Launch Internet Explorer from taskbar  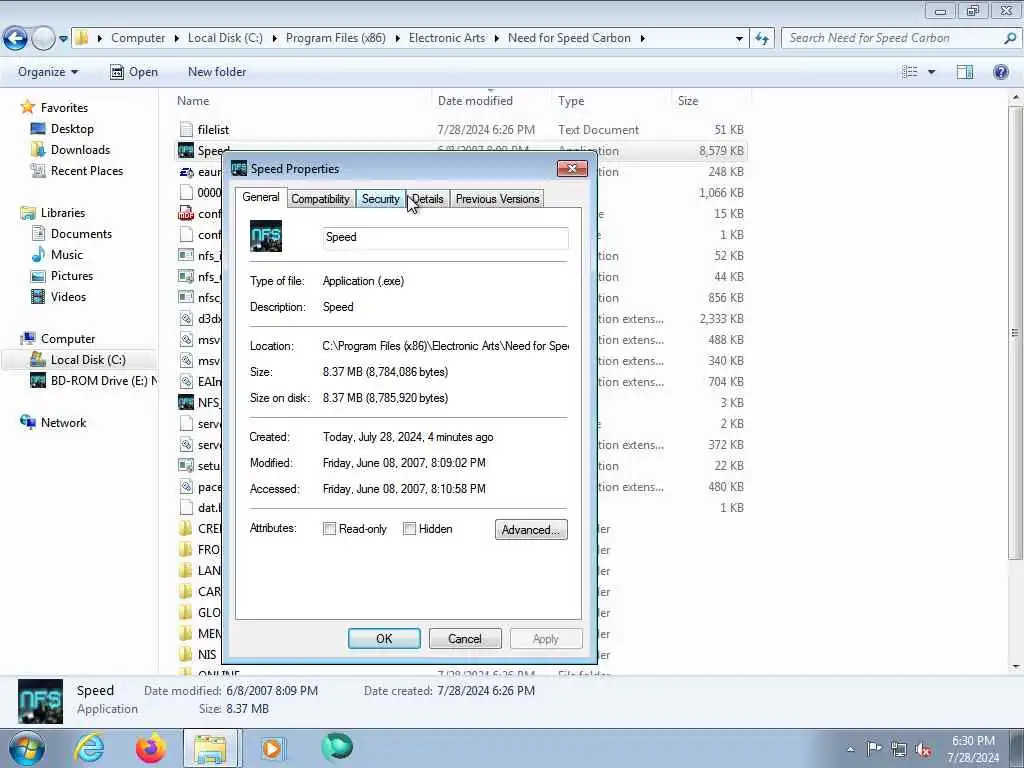(x=88, y=748)
